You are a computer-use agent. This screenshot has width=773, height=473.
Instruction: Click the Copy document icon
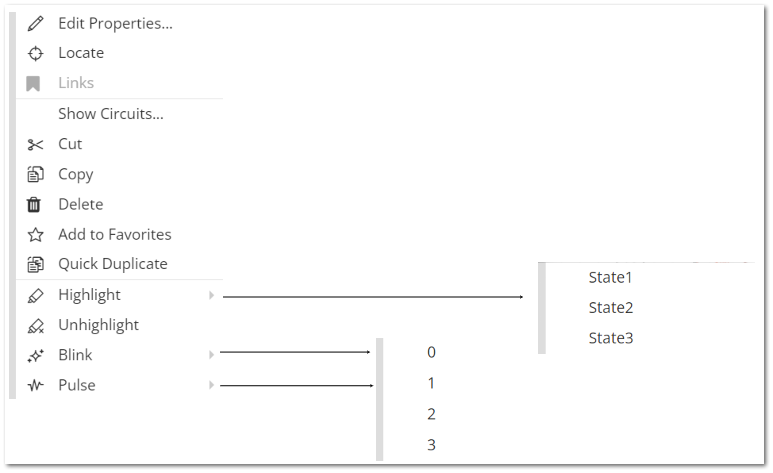click(x=35, y=174)
